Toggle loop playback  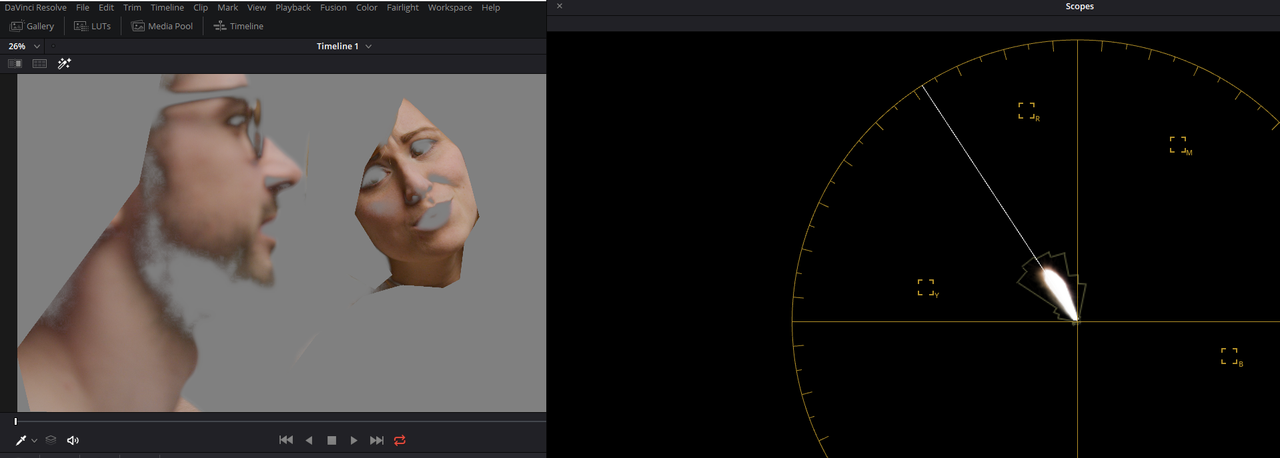[400, 440]
